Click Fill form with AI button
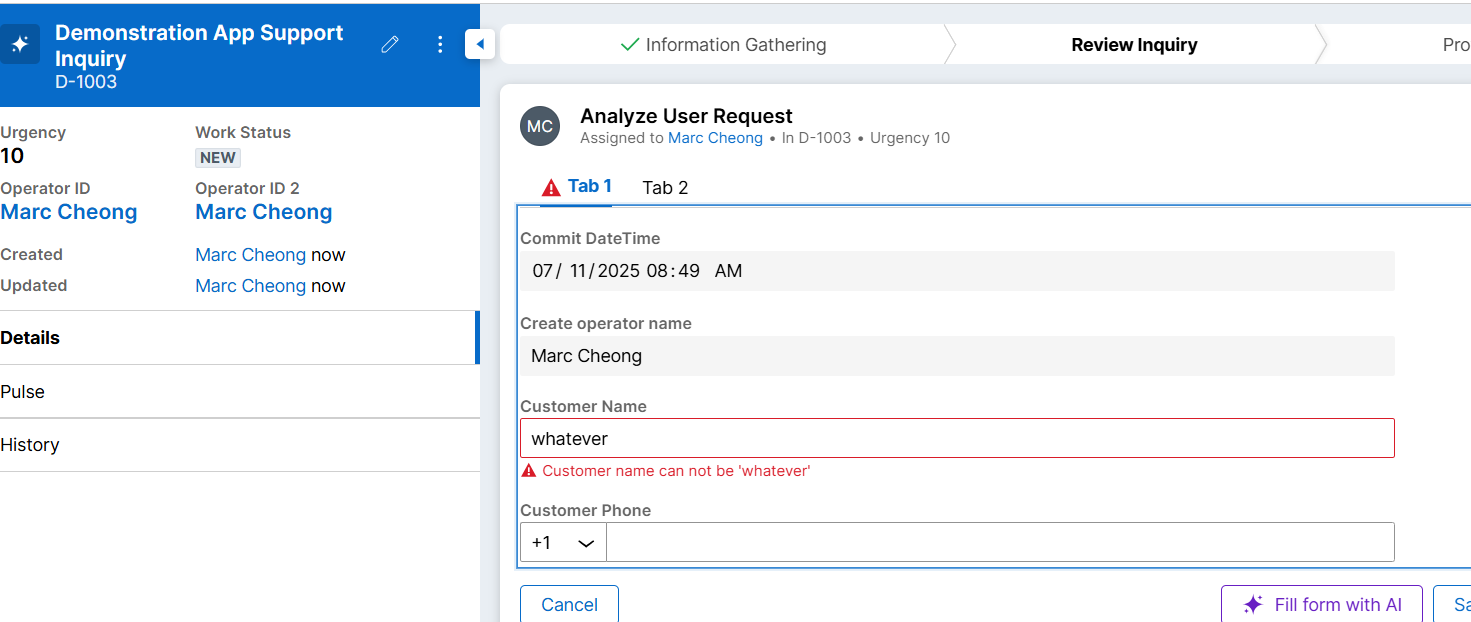Viewport: 1471px width, 622px height. pos(1321,604)
